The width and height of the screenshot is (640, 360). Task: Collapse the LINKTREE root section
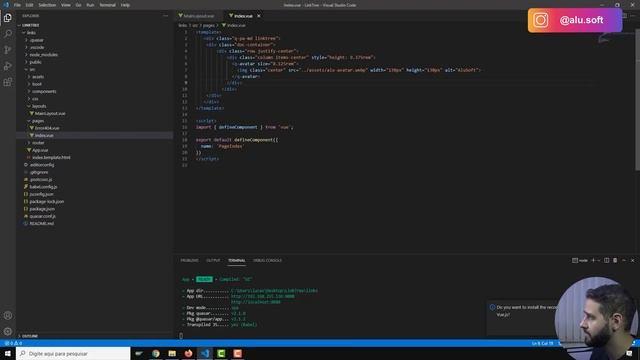click(x=30, y=25)
